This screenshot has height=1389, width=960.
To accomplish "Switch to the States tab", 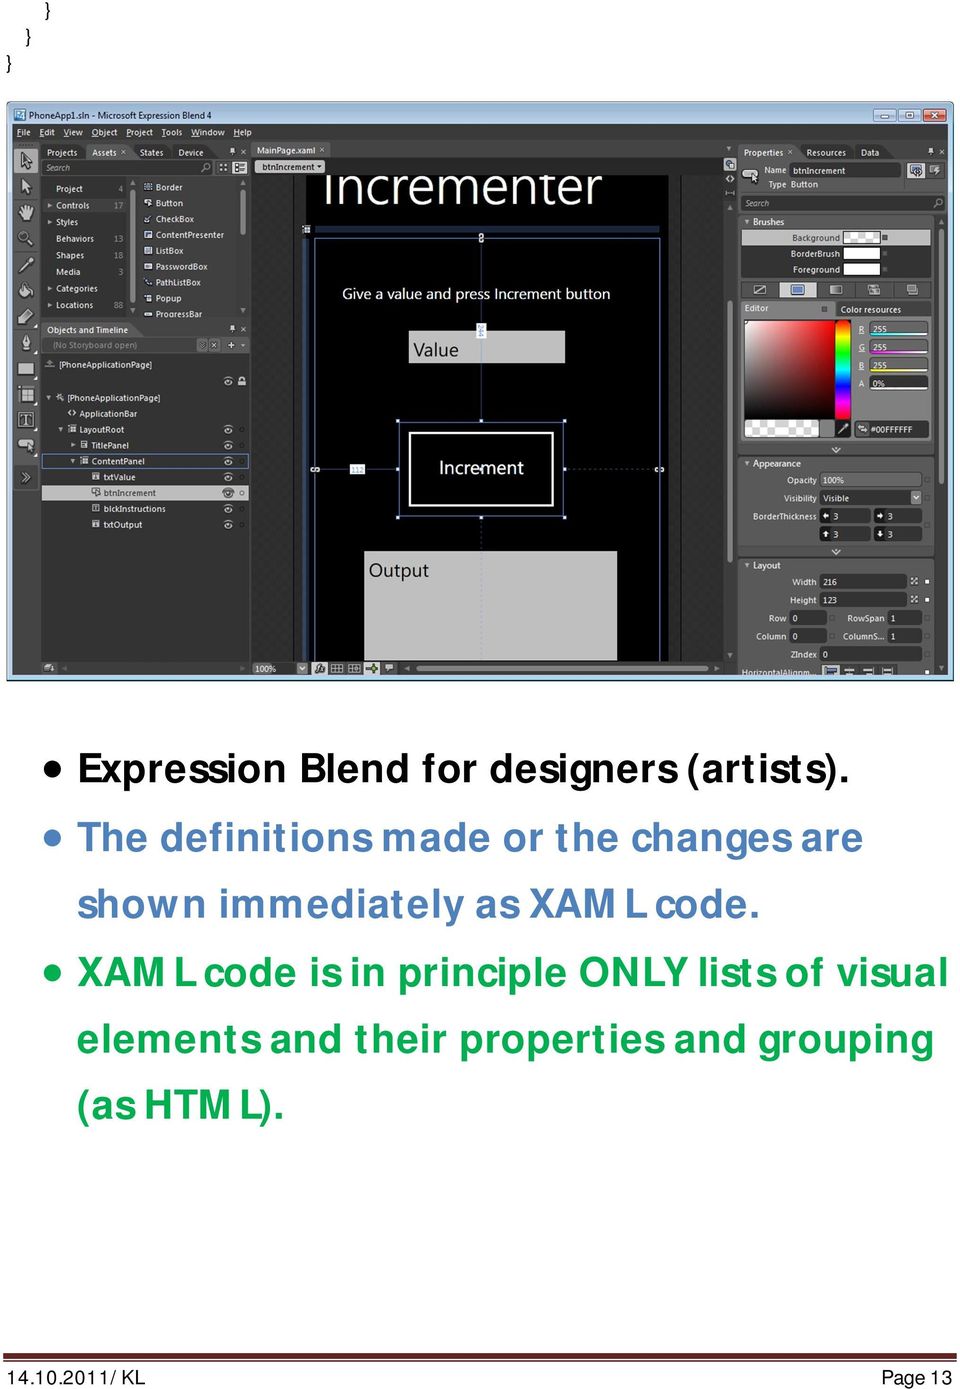I will click(151, 153).
